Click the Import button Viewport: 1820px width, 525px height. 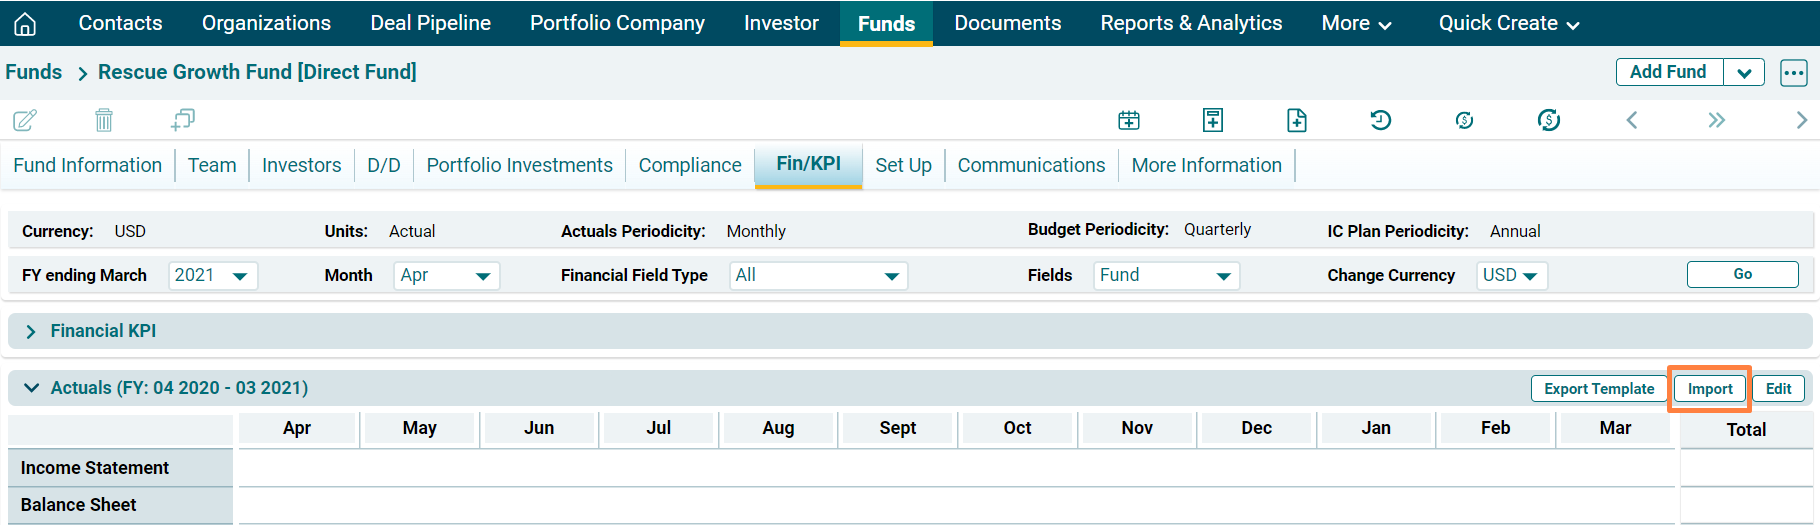(x=1710, y=389)
